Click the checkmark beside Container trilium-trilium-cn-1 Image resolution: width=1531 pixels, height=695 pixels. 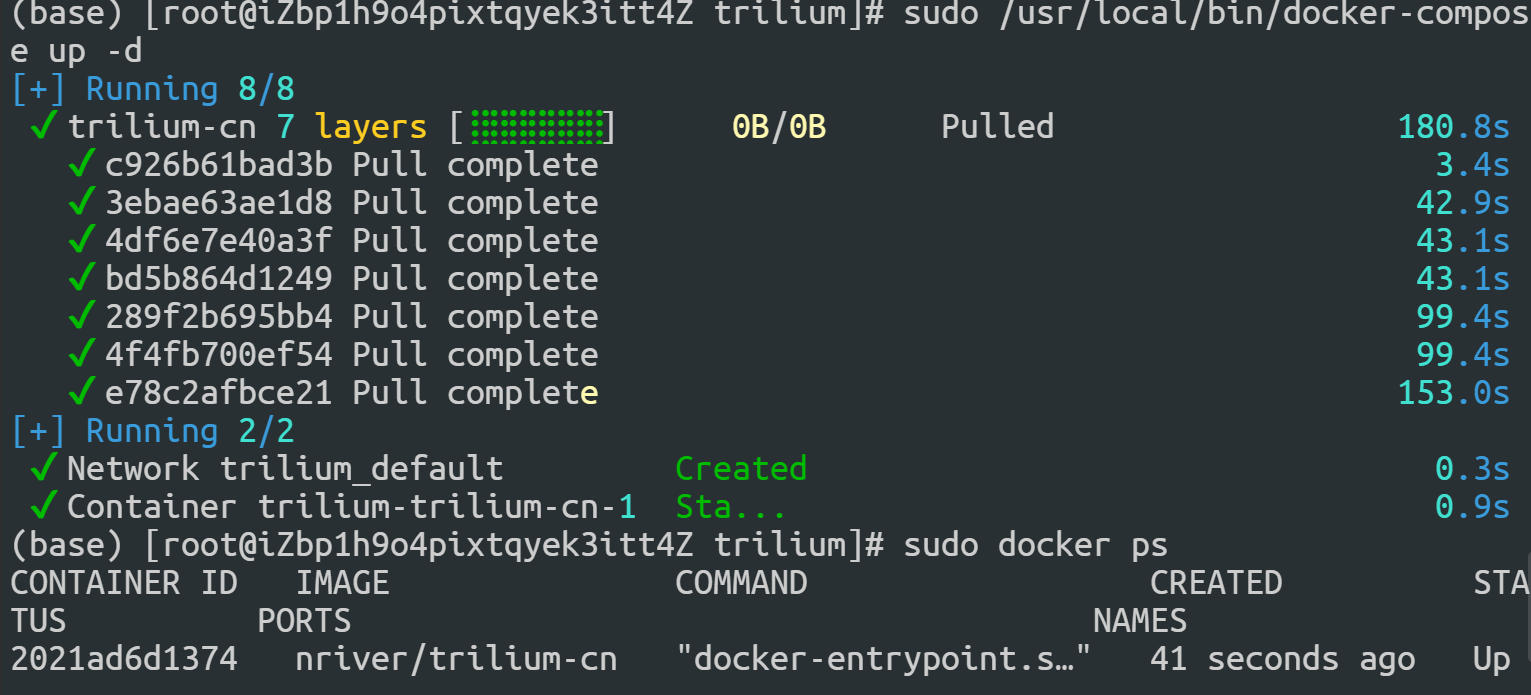(x=44, y=506)
